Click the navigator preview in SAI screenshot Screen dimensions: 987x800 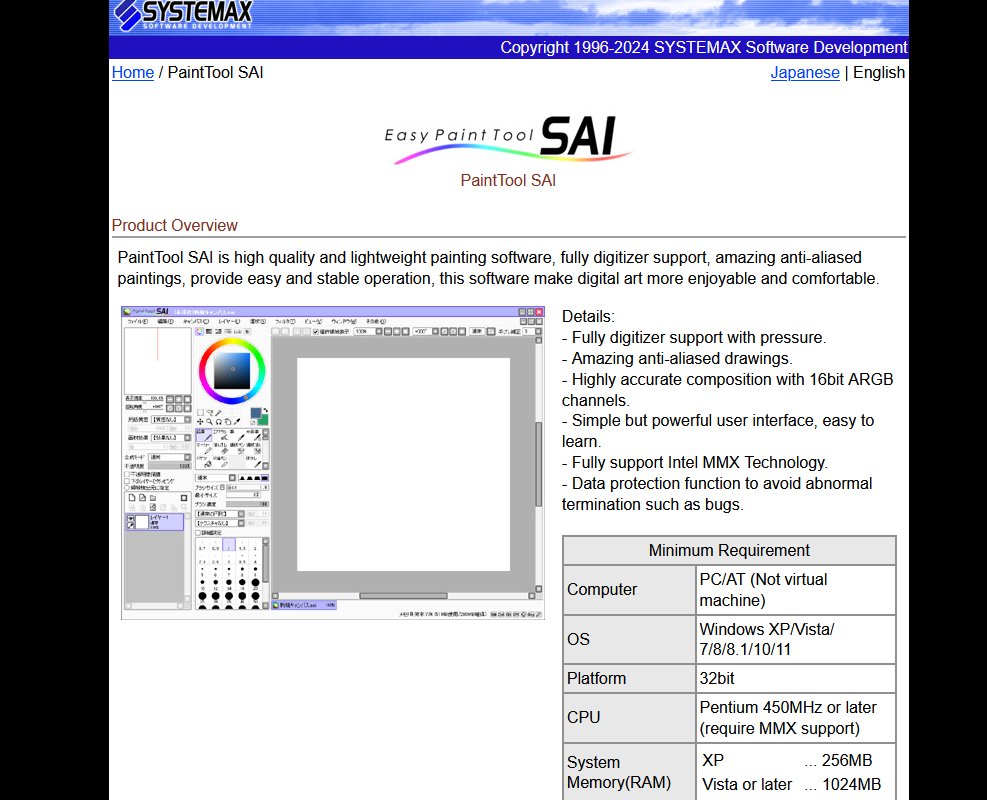click(x=158, y=361)
